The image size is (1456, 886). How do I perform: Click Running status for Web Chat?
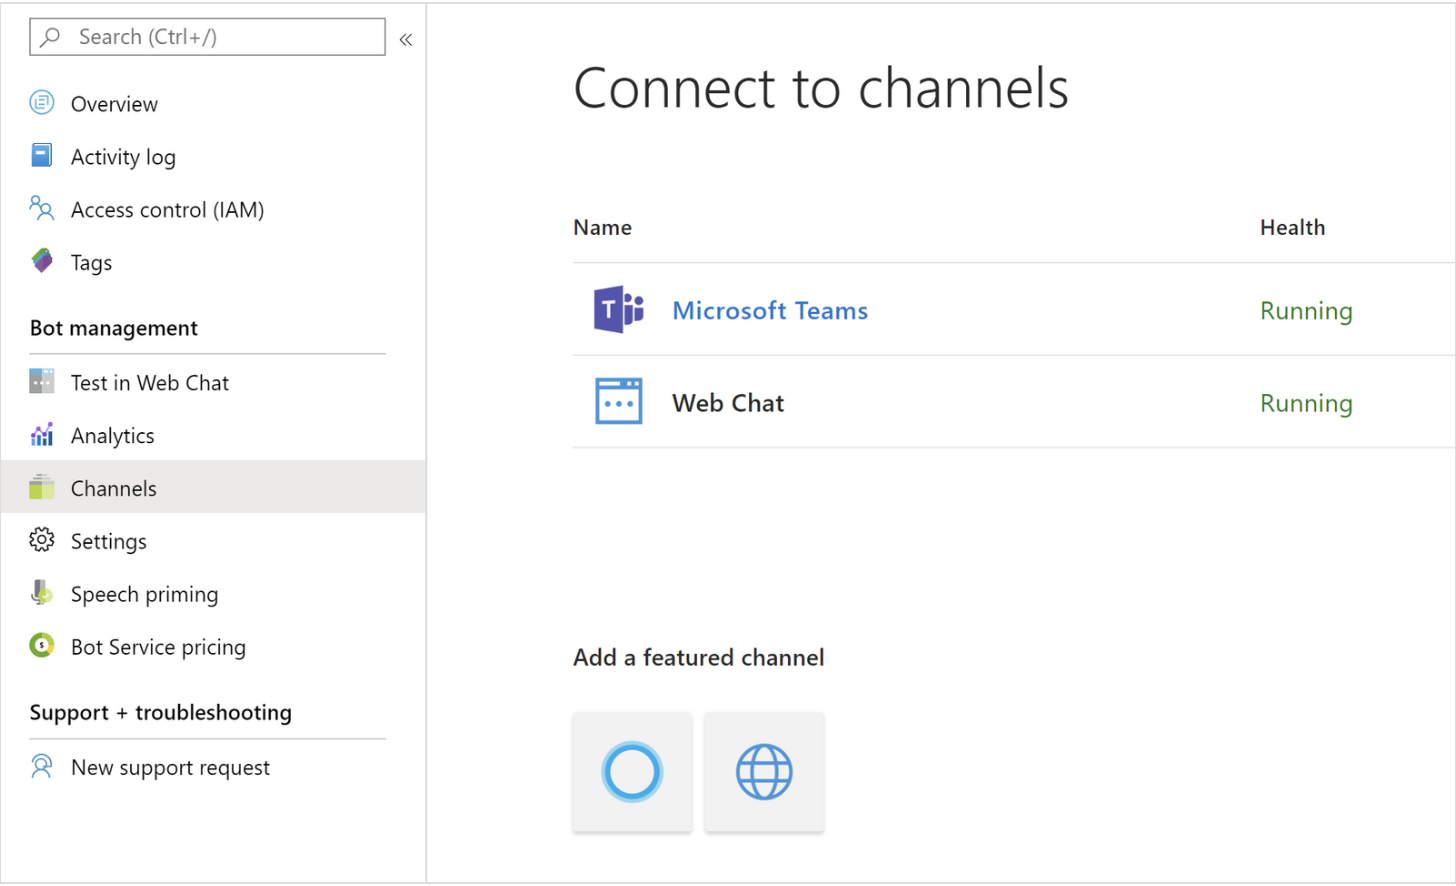pyautogui.click(x=1306, y=403)
